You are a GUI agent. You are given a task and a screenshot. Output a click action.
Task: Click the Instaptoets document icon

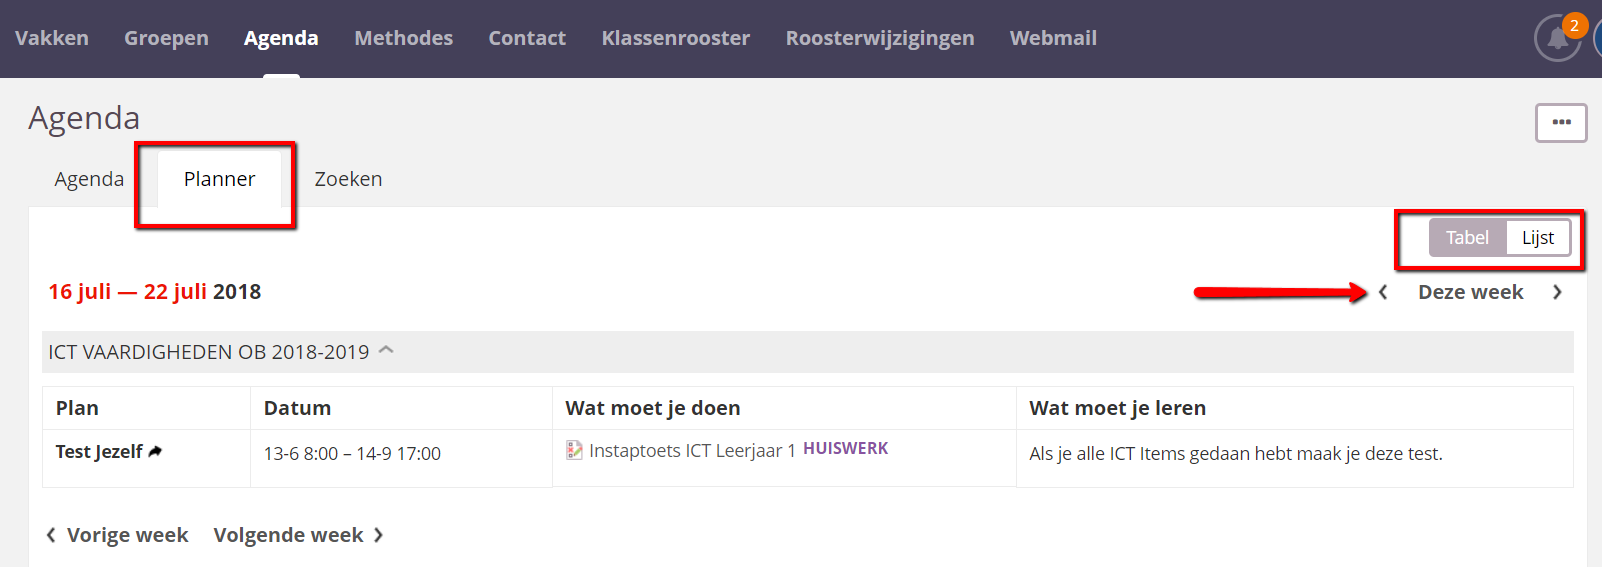[x=574, y=451]
